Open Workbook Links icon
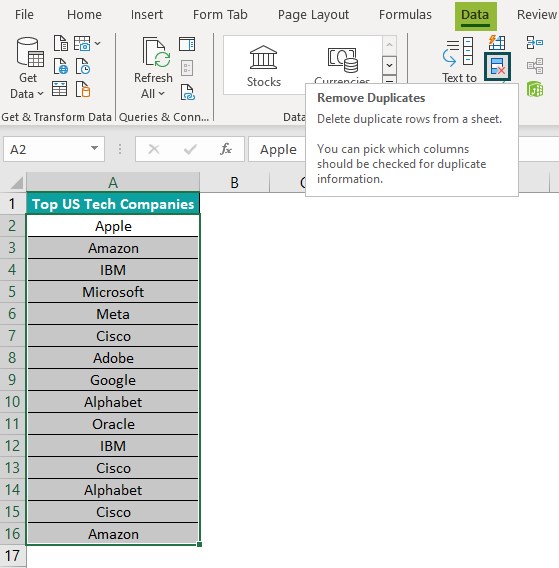Viewport: 559px width, 568px height. (x=188, y=92)
